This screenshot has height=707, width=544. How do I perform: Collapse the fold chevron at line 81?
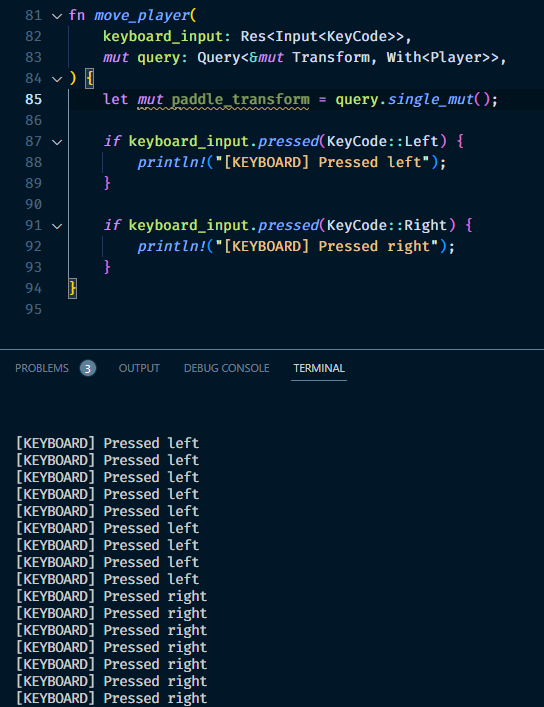(x=57, y=17)
